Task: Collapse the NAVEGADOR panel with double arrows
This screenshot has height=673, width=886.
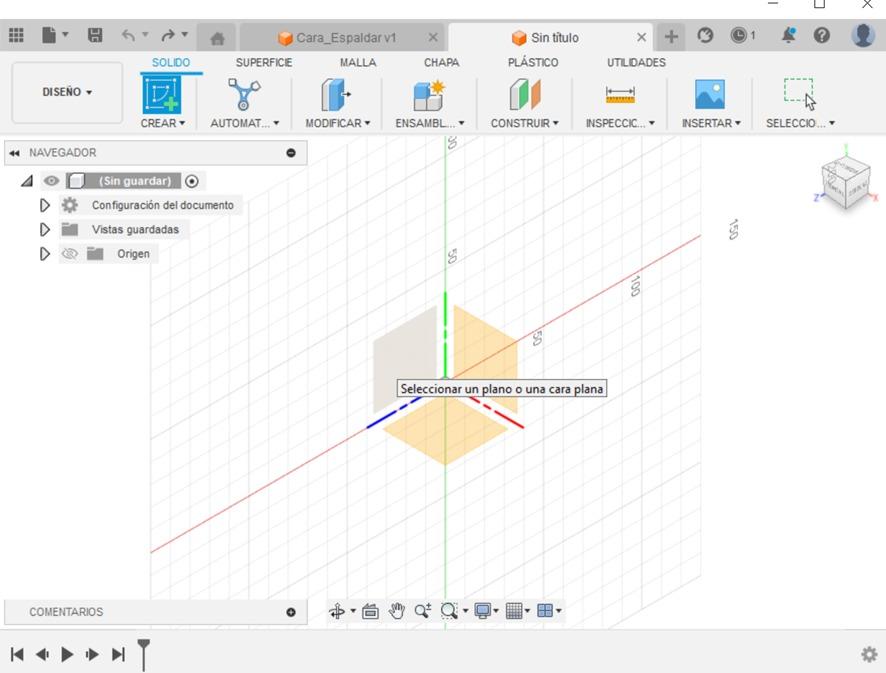Action: point(15,153)
